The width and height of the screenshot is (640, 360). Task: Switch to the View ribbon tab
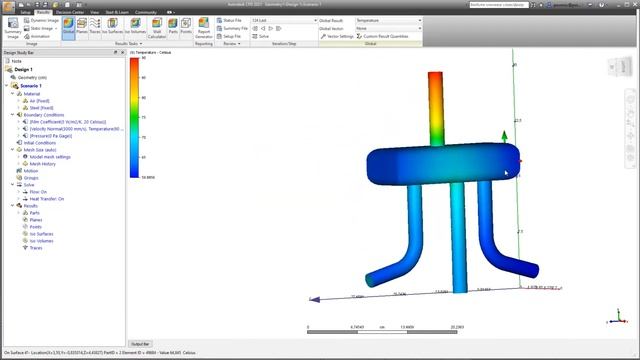(95, 12)
